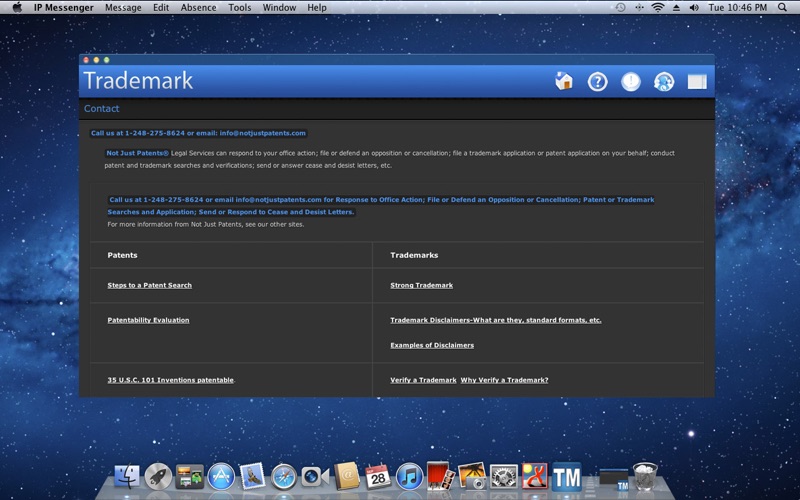800x500 pixels.
Task: Open the Trash in the dock
Action: (645, 476)
